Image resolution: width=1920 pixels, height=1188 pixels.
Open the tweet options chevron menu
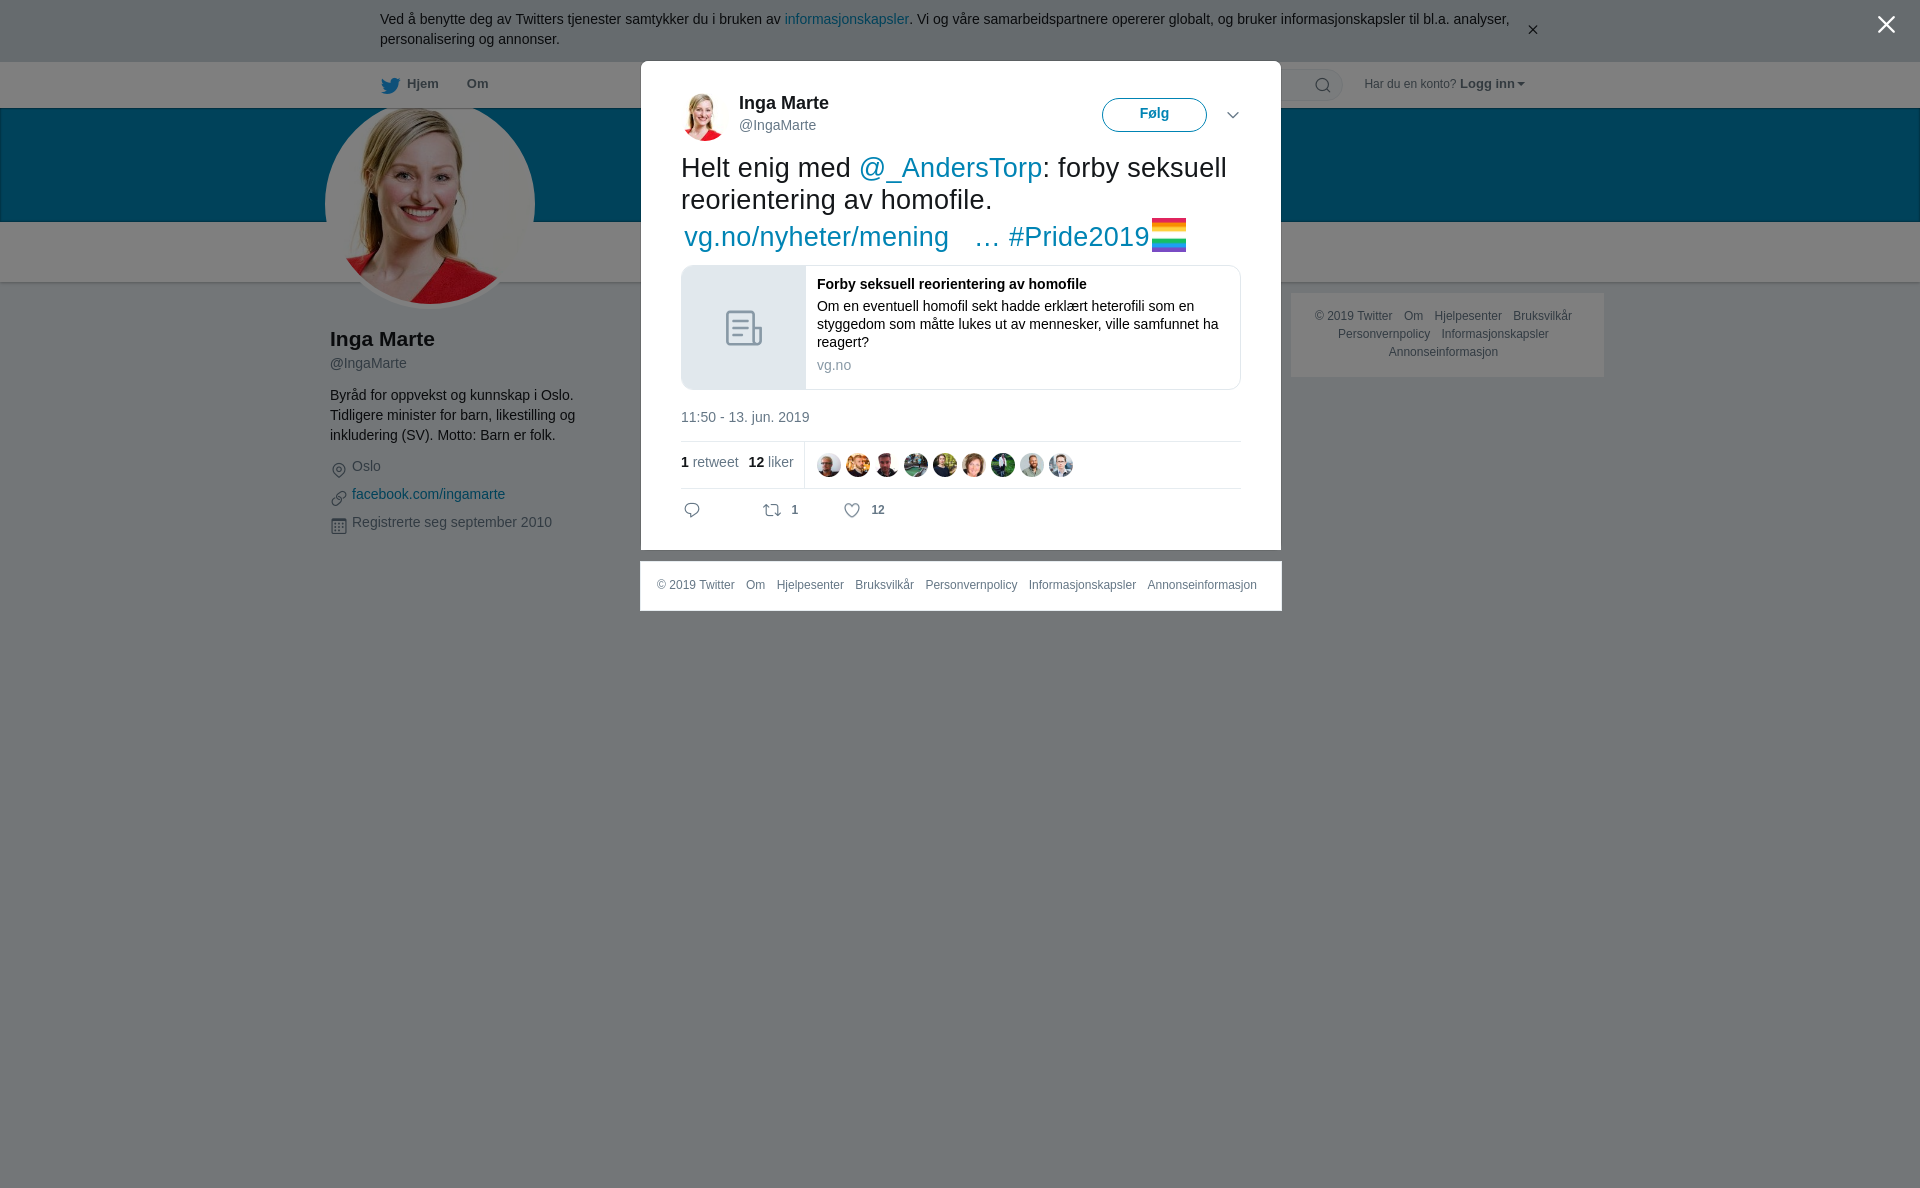[1233, 115]
